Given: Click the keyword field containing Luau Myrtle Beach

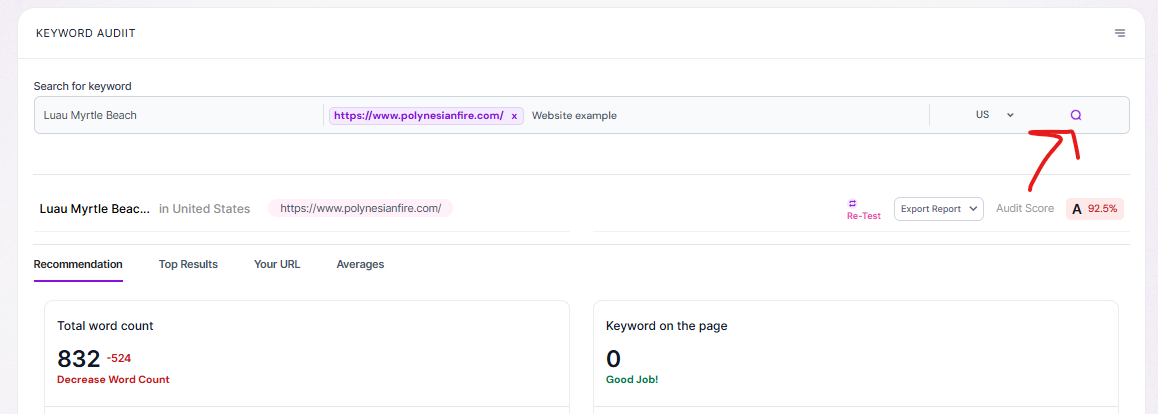Looking at the screenshot, I should click(180, 115).
